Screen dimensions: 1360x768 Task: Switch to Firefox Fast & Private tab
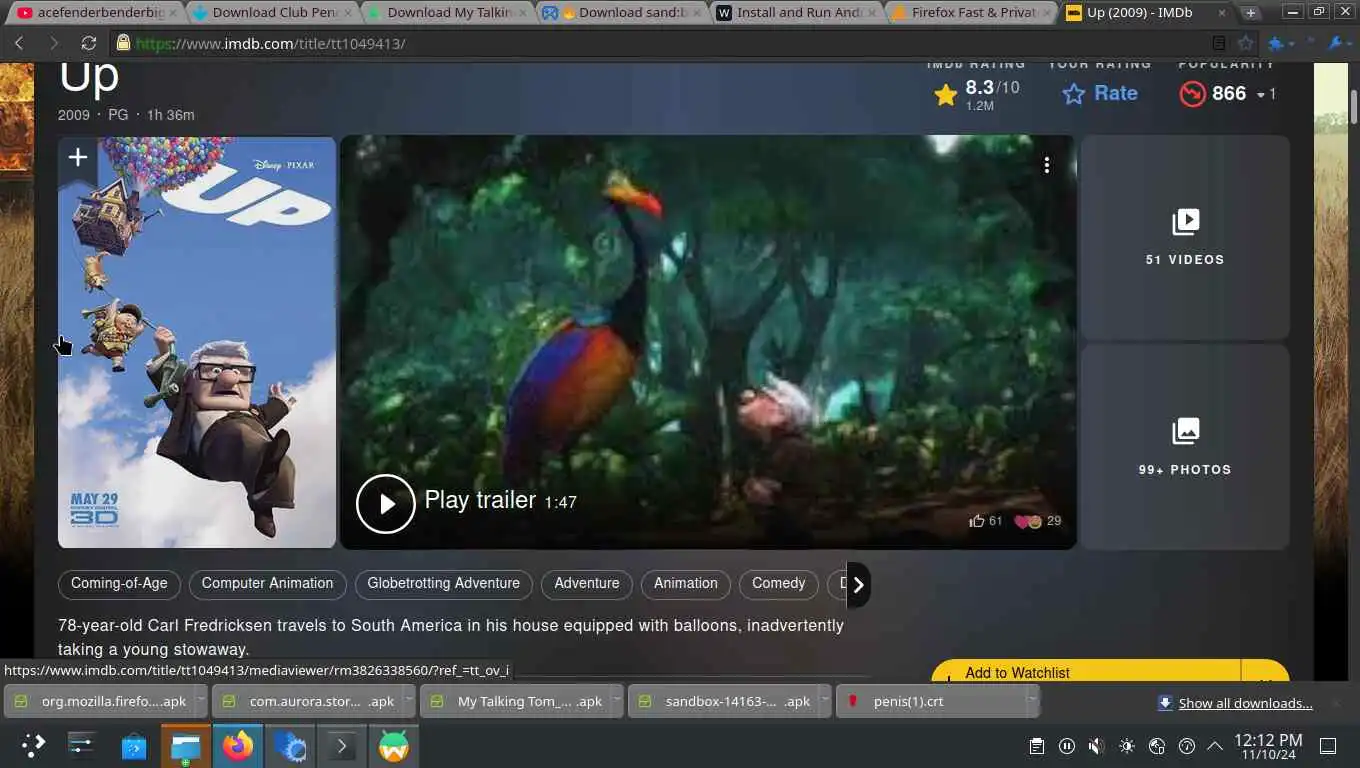click(x=972, y=13)
